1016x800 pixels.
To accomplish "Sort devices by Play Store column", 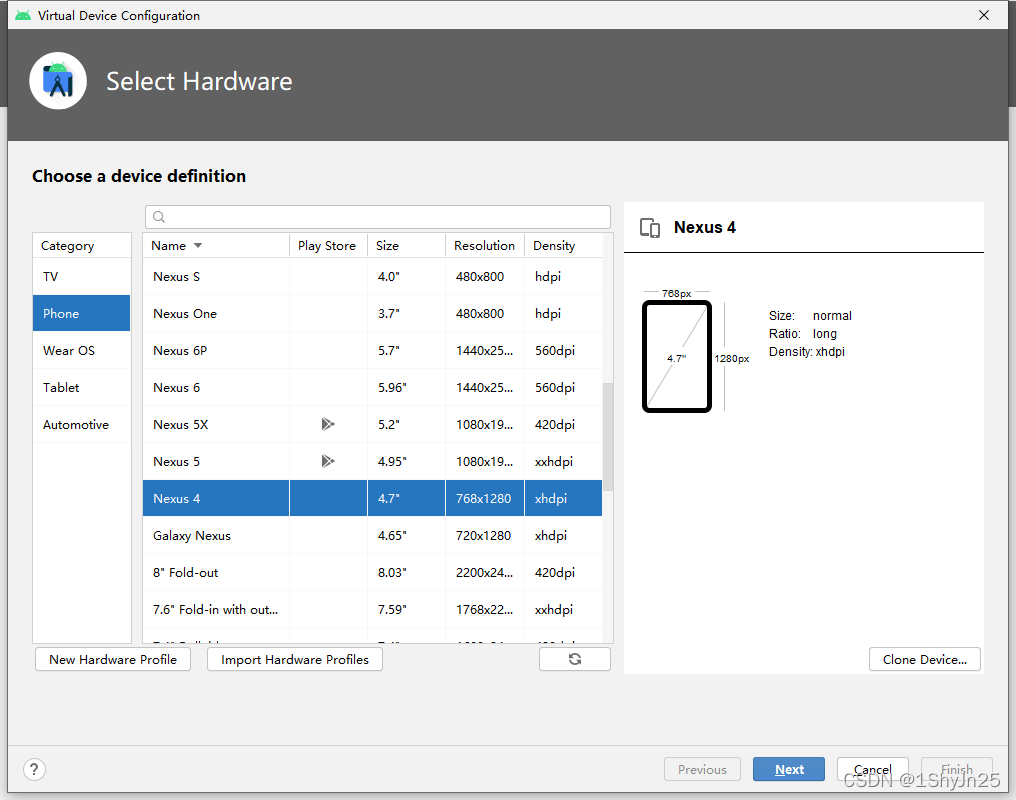I will [x=328, y=246].
